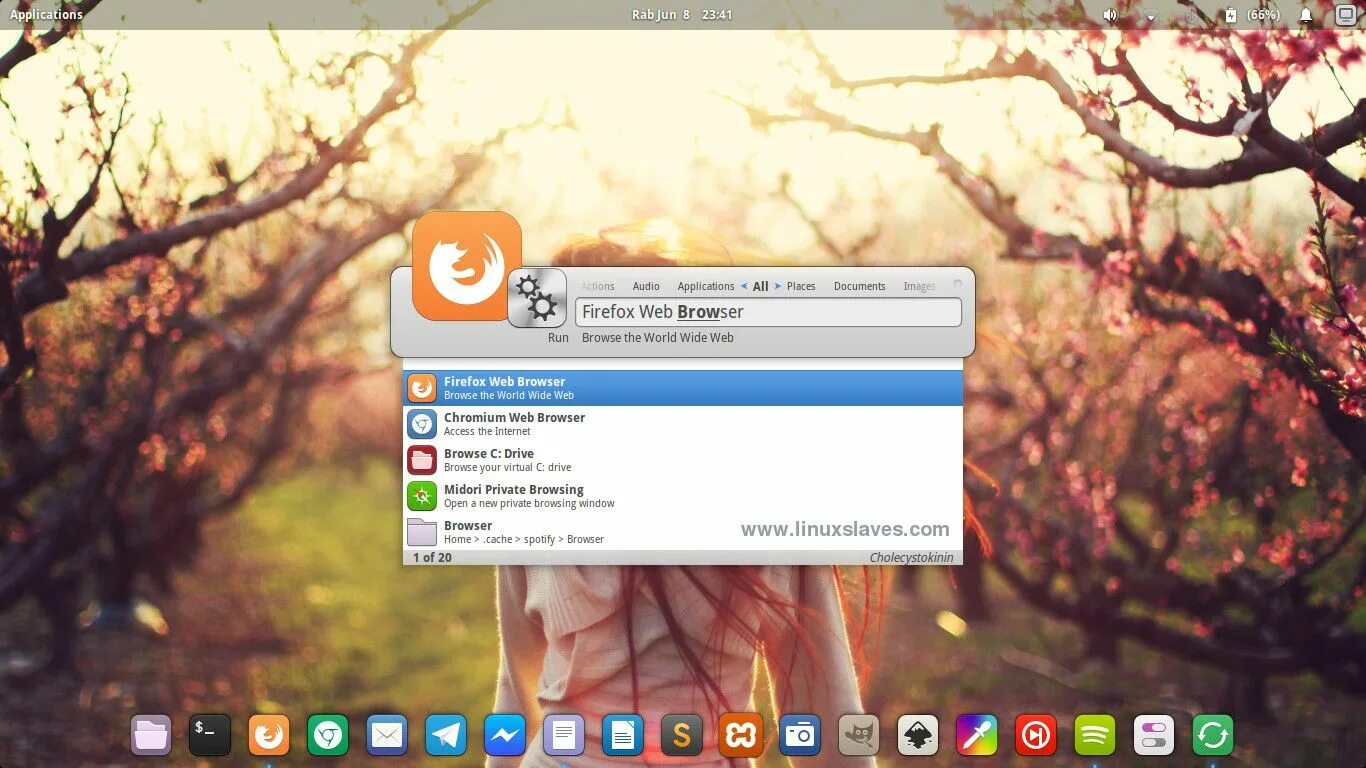This screenshot has width=1366, height=768.
Task: Launch XAMPP from the dock
Action: click(741, 736)
